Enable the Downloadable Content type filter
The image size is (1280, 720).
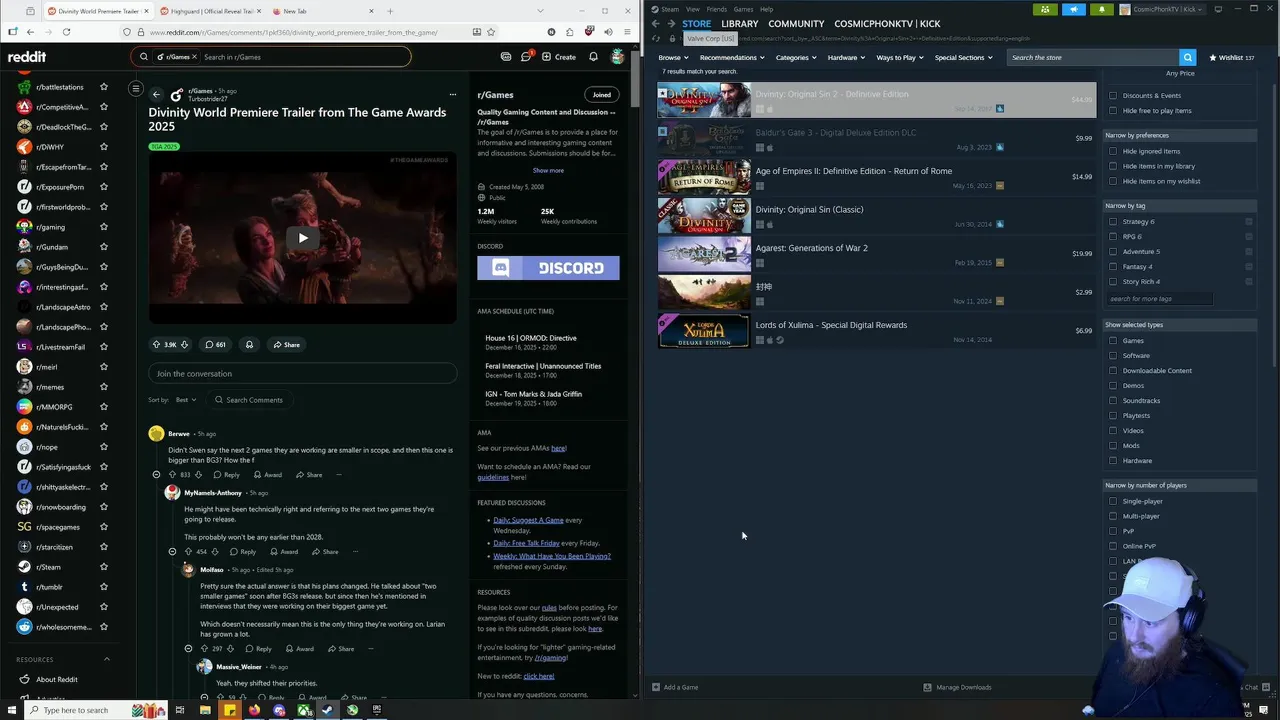click(1113, 371)
